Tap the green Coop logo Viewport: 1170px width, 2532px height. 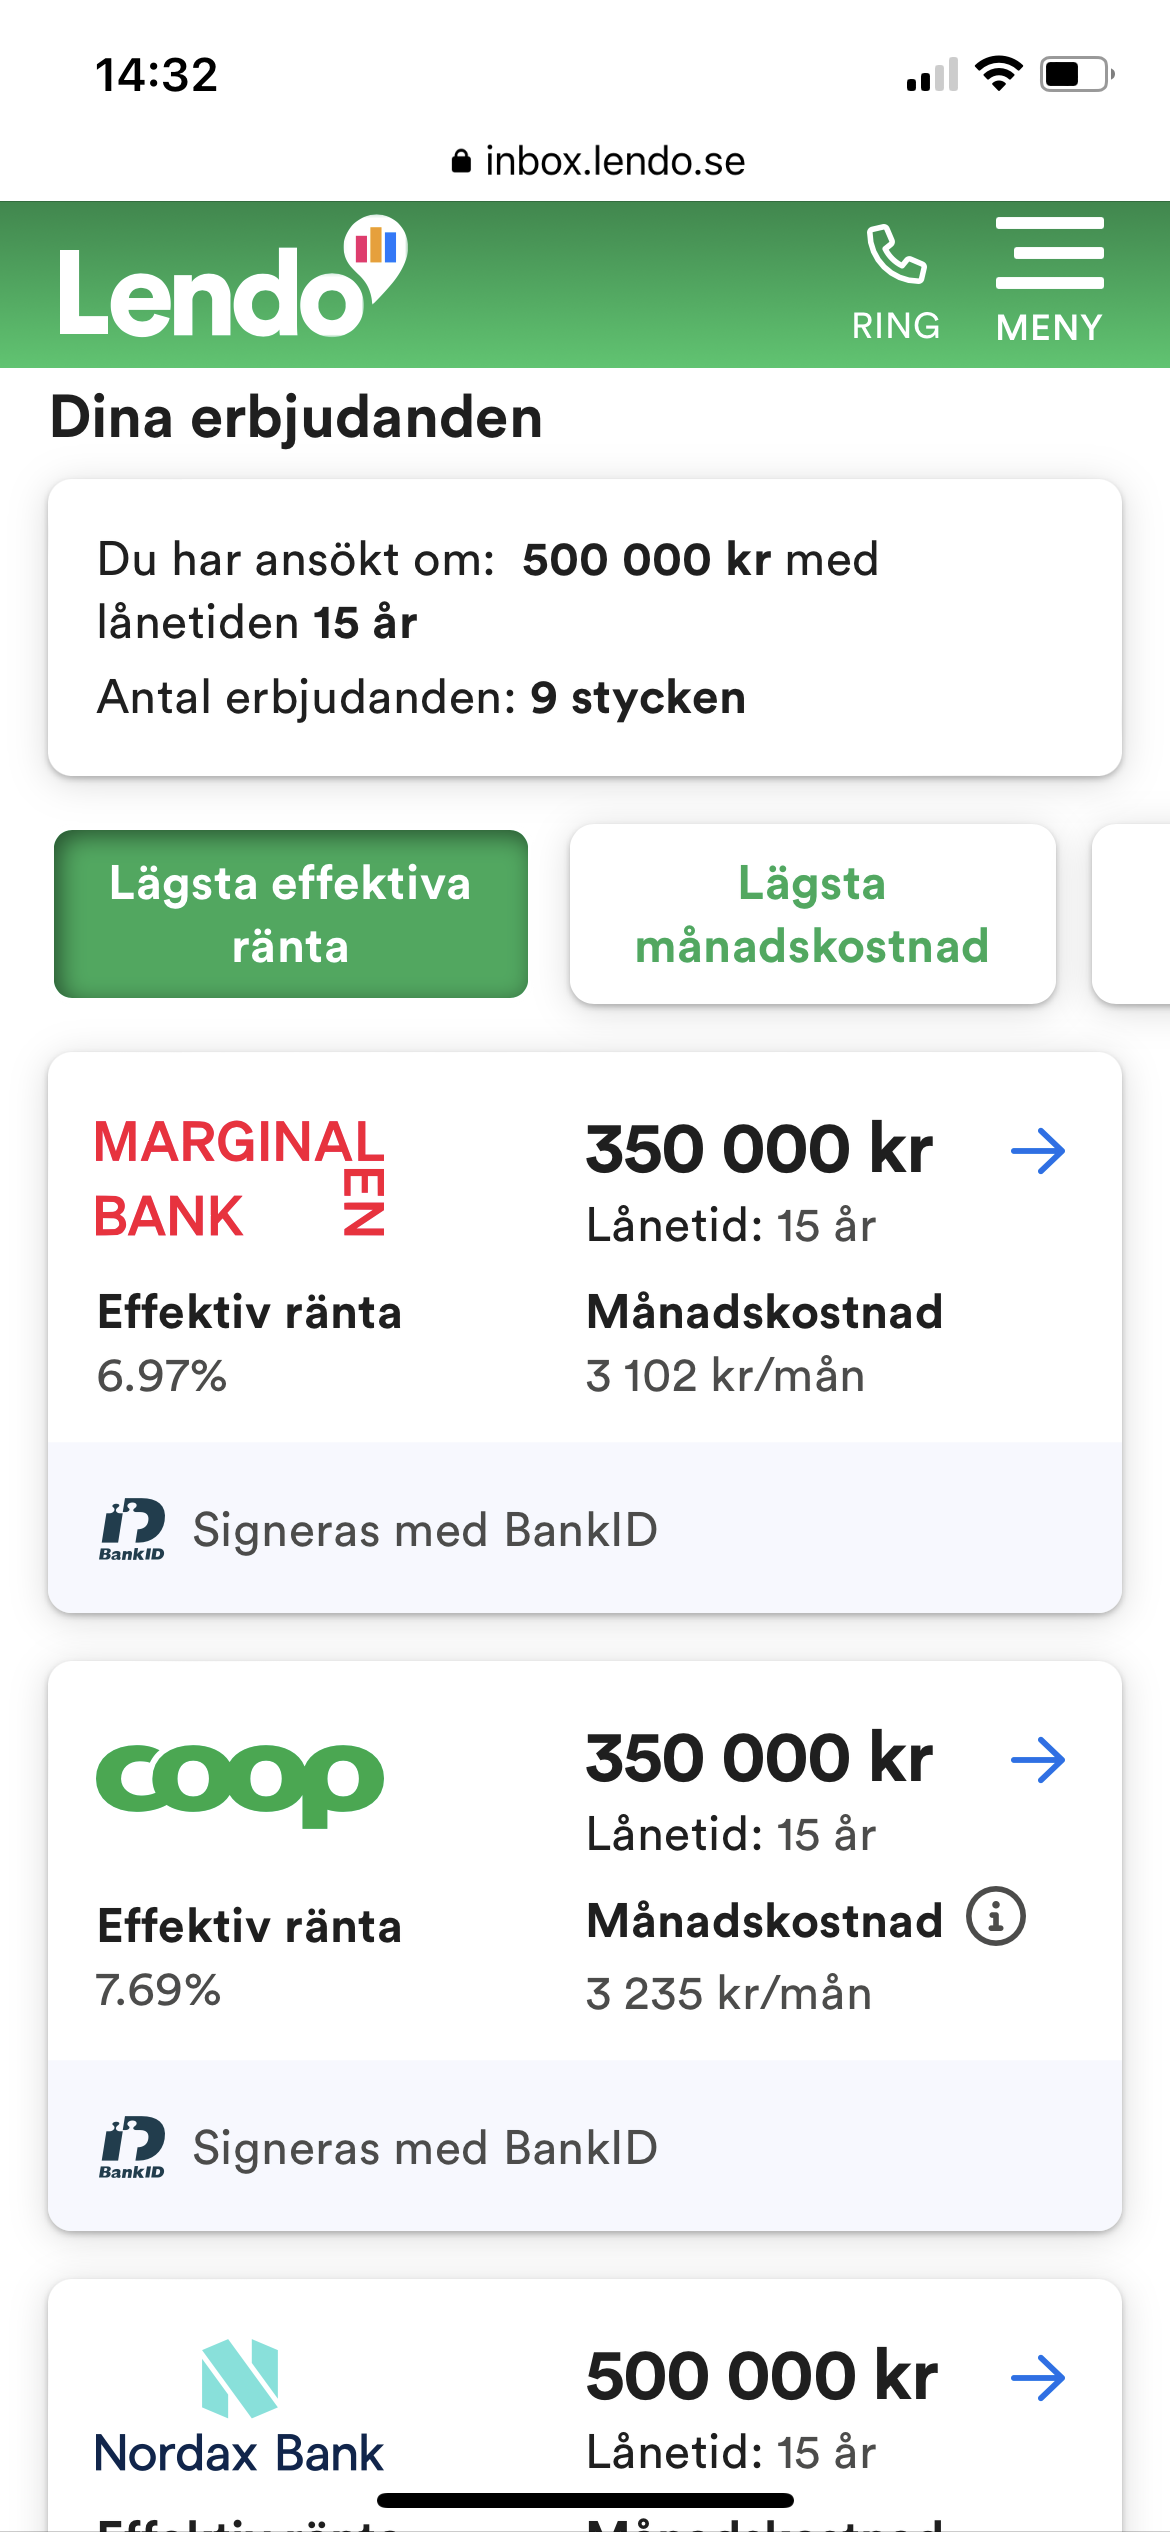point(239,1783)
